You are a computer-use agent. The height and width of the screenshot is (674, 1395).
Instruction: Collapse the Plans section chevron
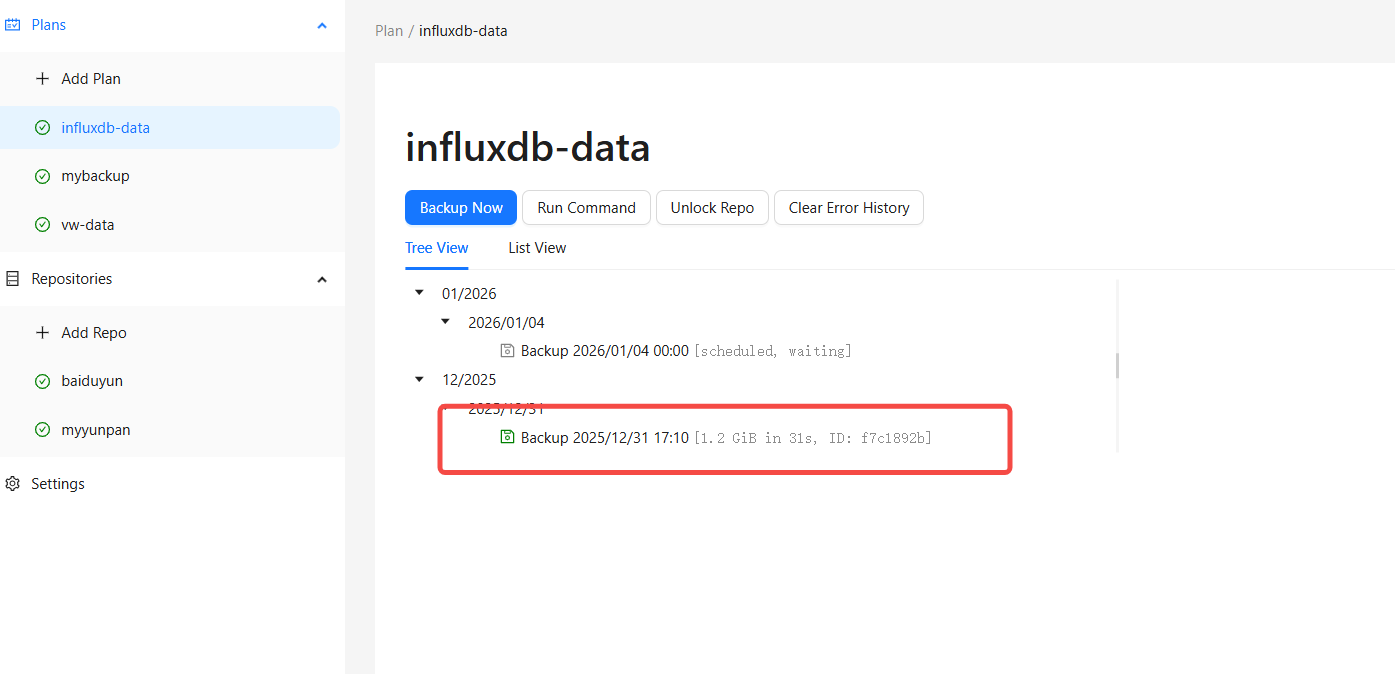coord(322,25)
